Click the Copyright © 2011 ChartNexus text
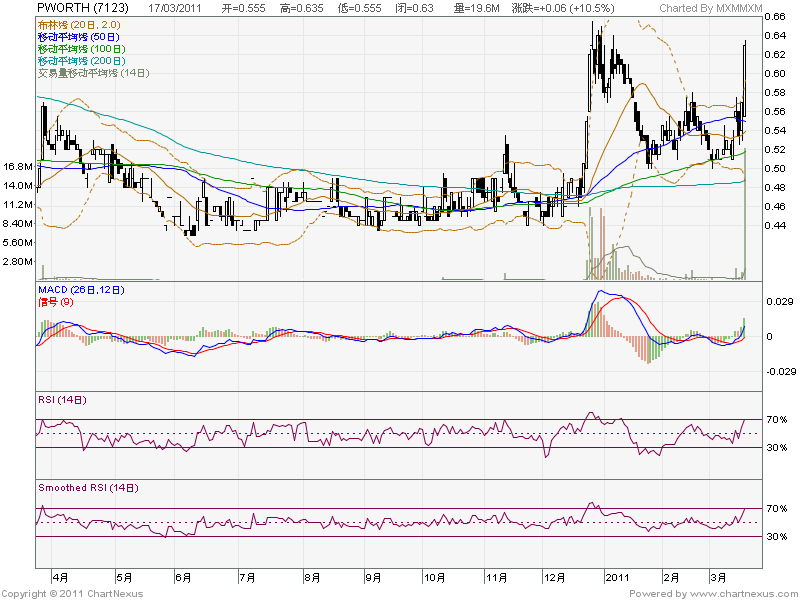Screen dimensions: 800x600 point(73,593)
